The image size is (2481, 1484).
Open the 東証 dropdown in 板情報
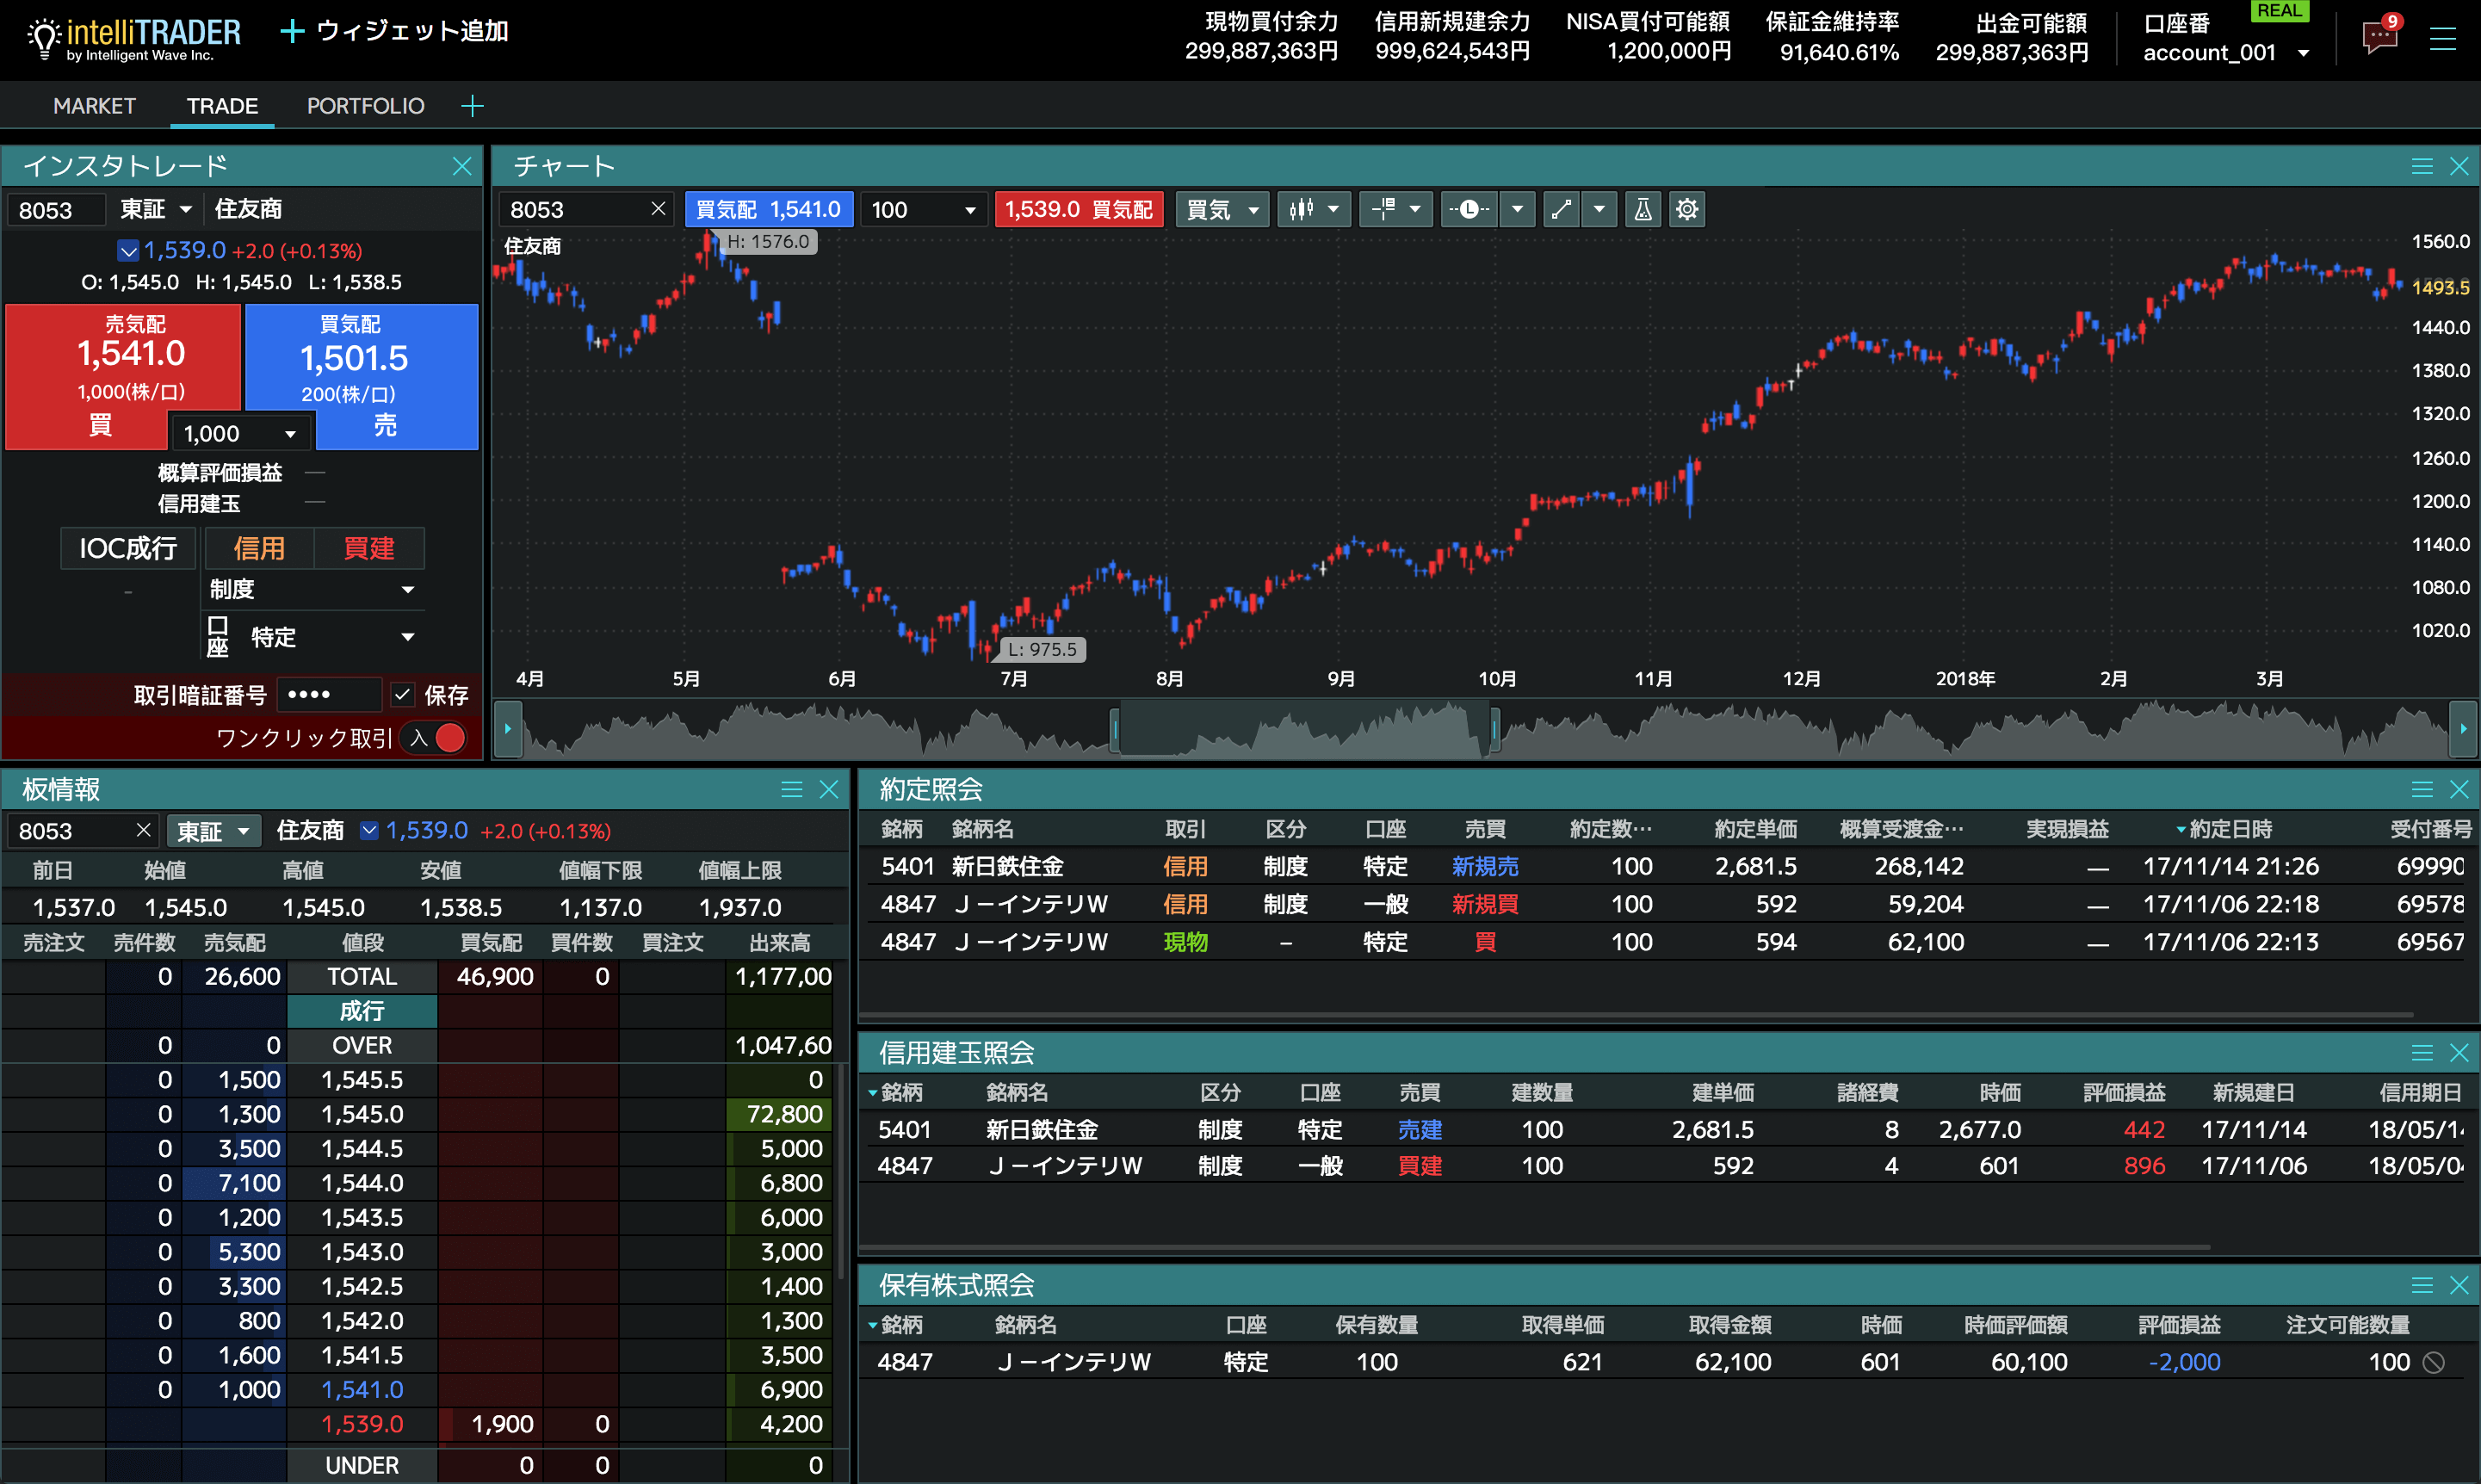click(x=213, y=830)
